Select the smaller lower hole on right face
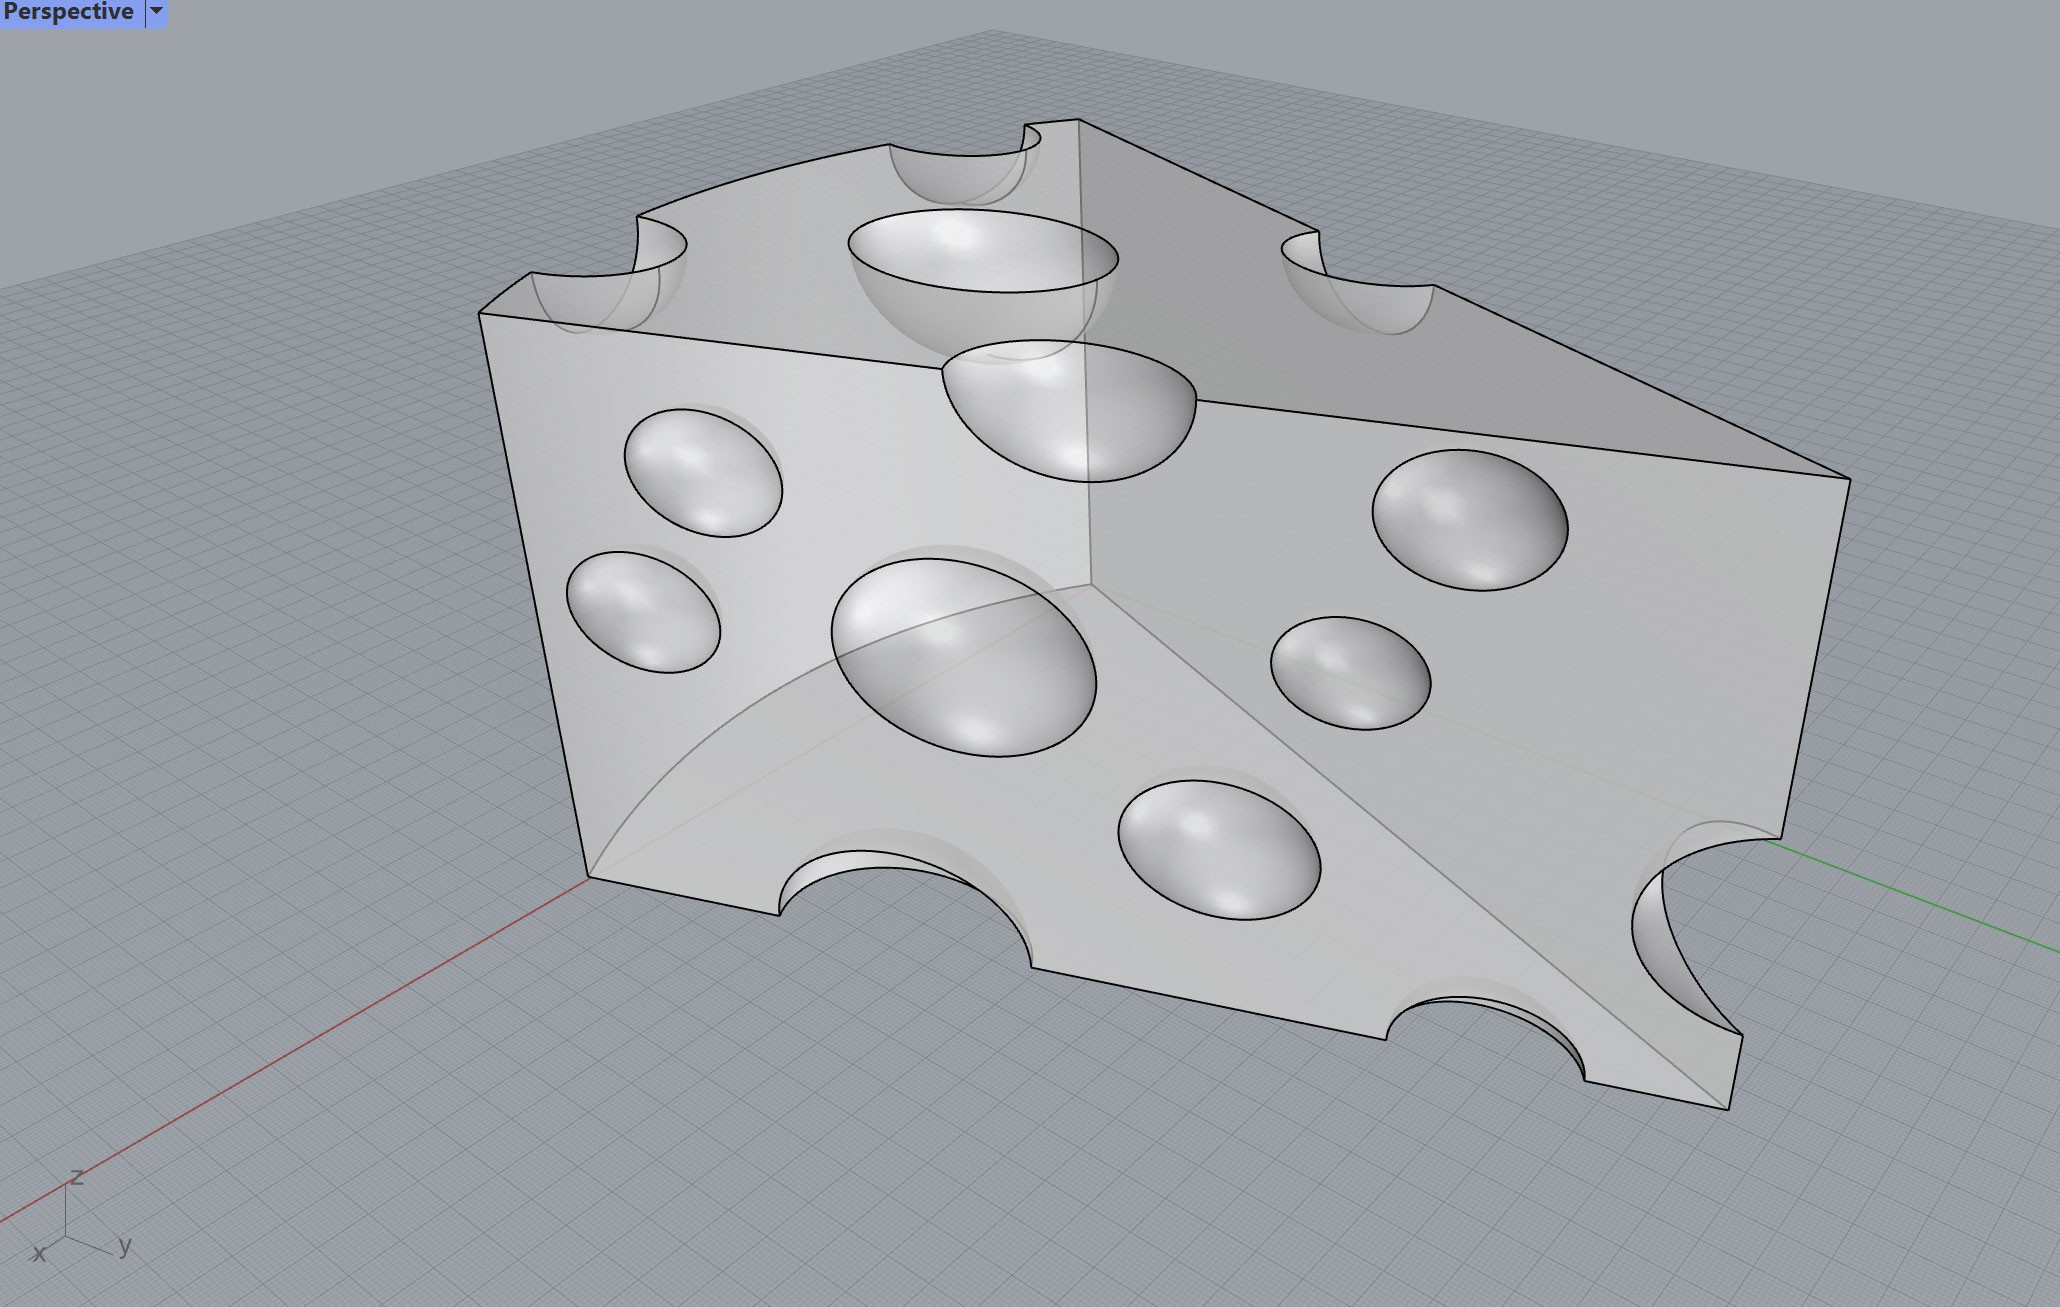Screen dimensions: 2060x1307 point(1350,672)
